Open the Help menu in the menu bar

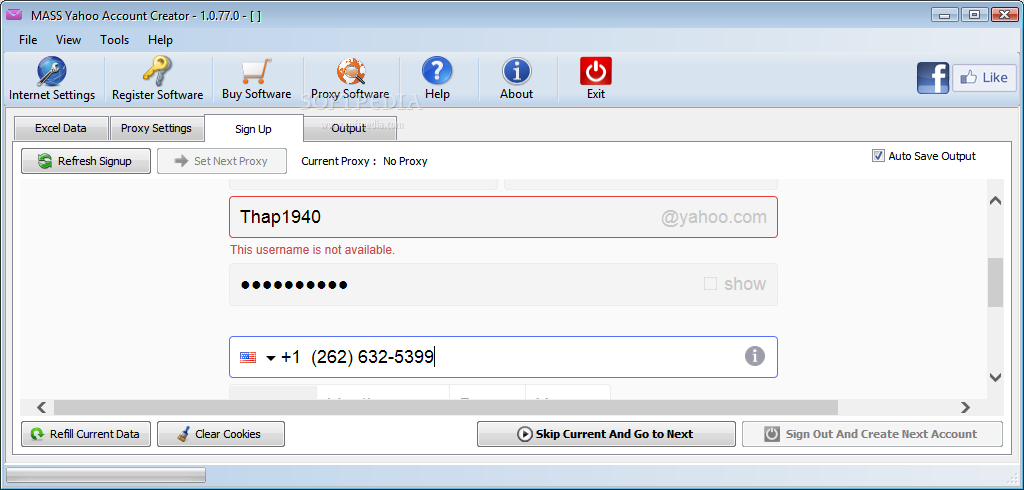[x=160, y=40]
